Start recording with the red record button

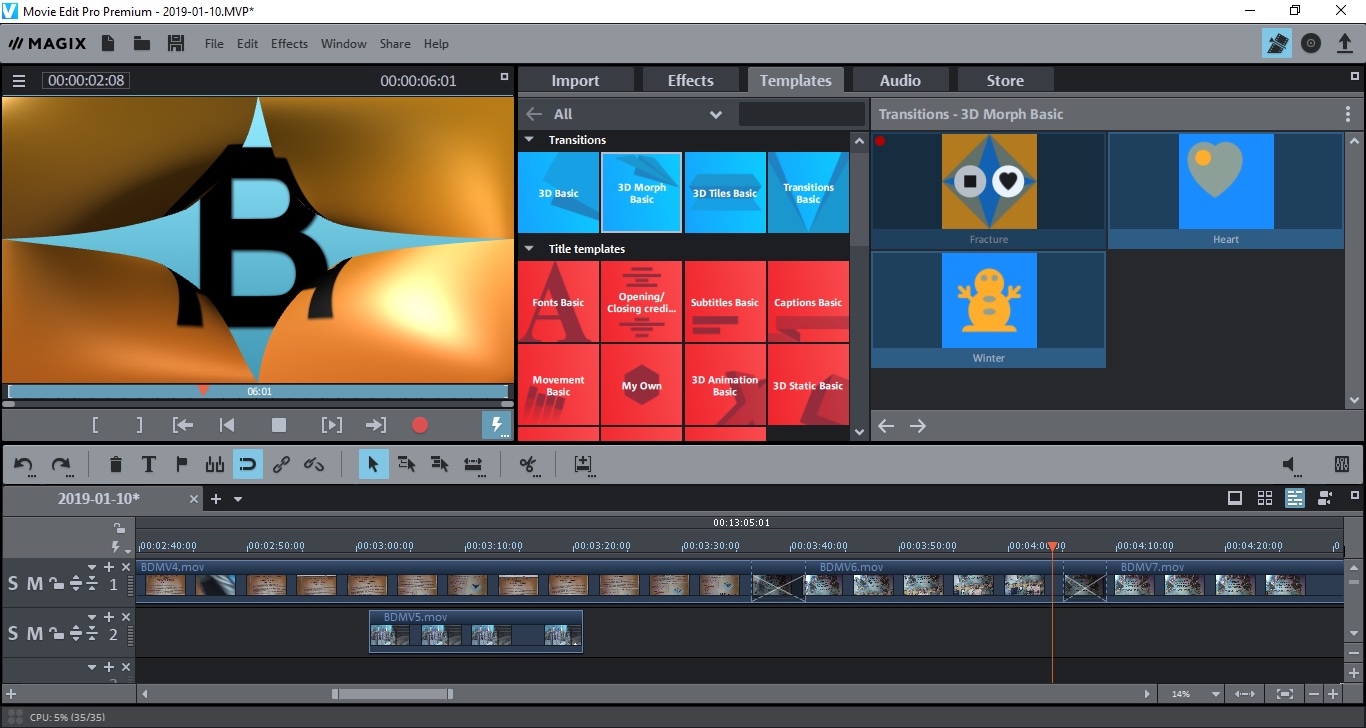pos(420,425)
